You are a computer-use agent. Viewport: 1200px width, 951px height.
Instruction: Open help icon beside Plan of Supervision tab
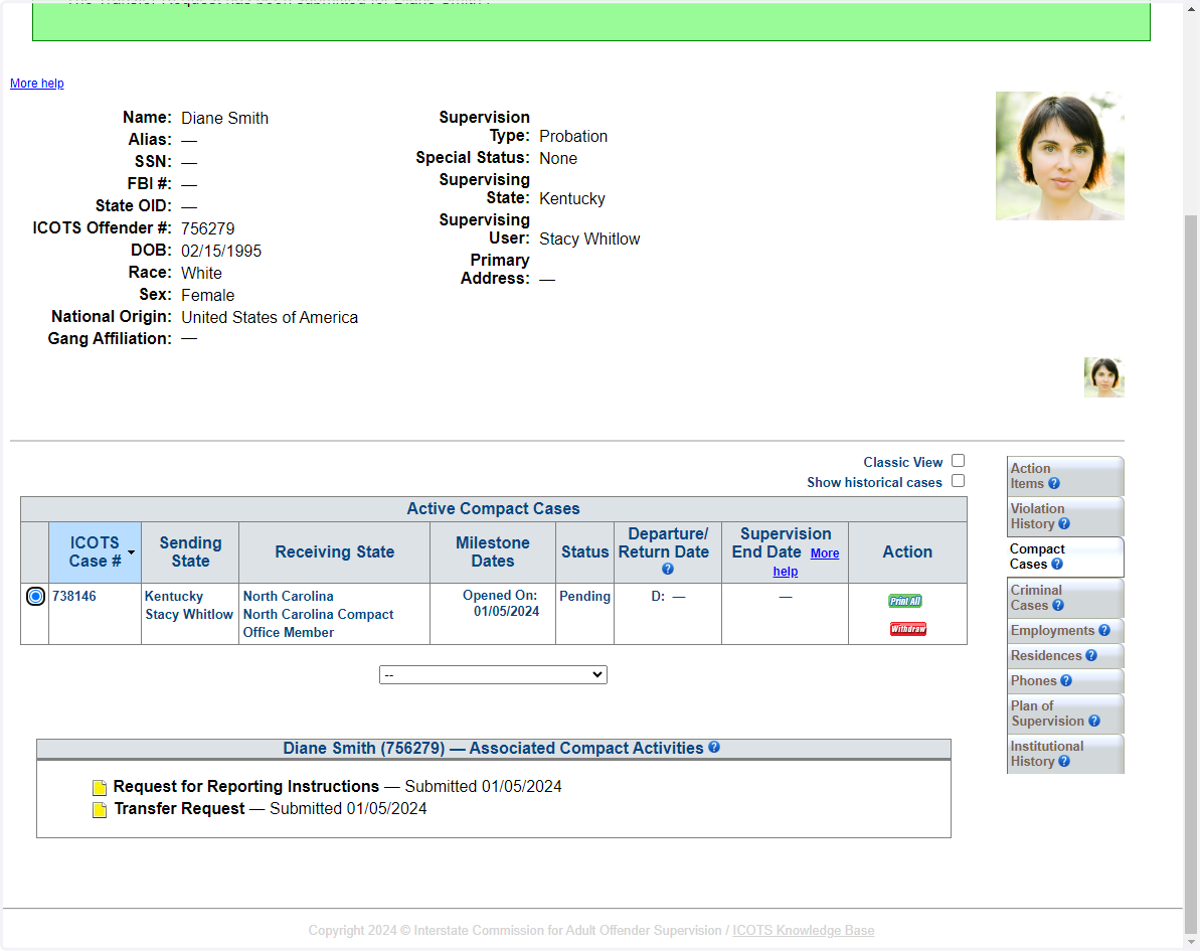click(1094, 721)
